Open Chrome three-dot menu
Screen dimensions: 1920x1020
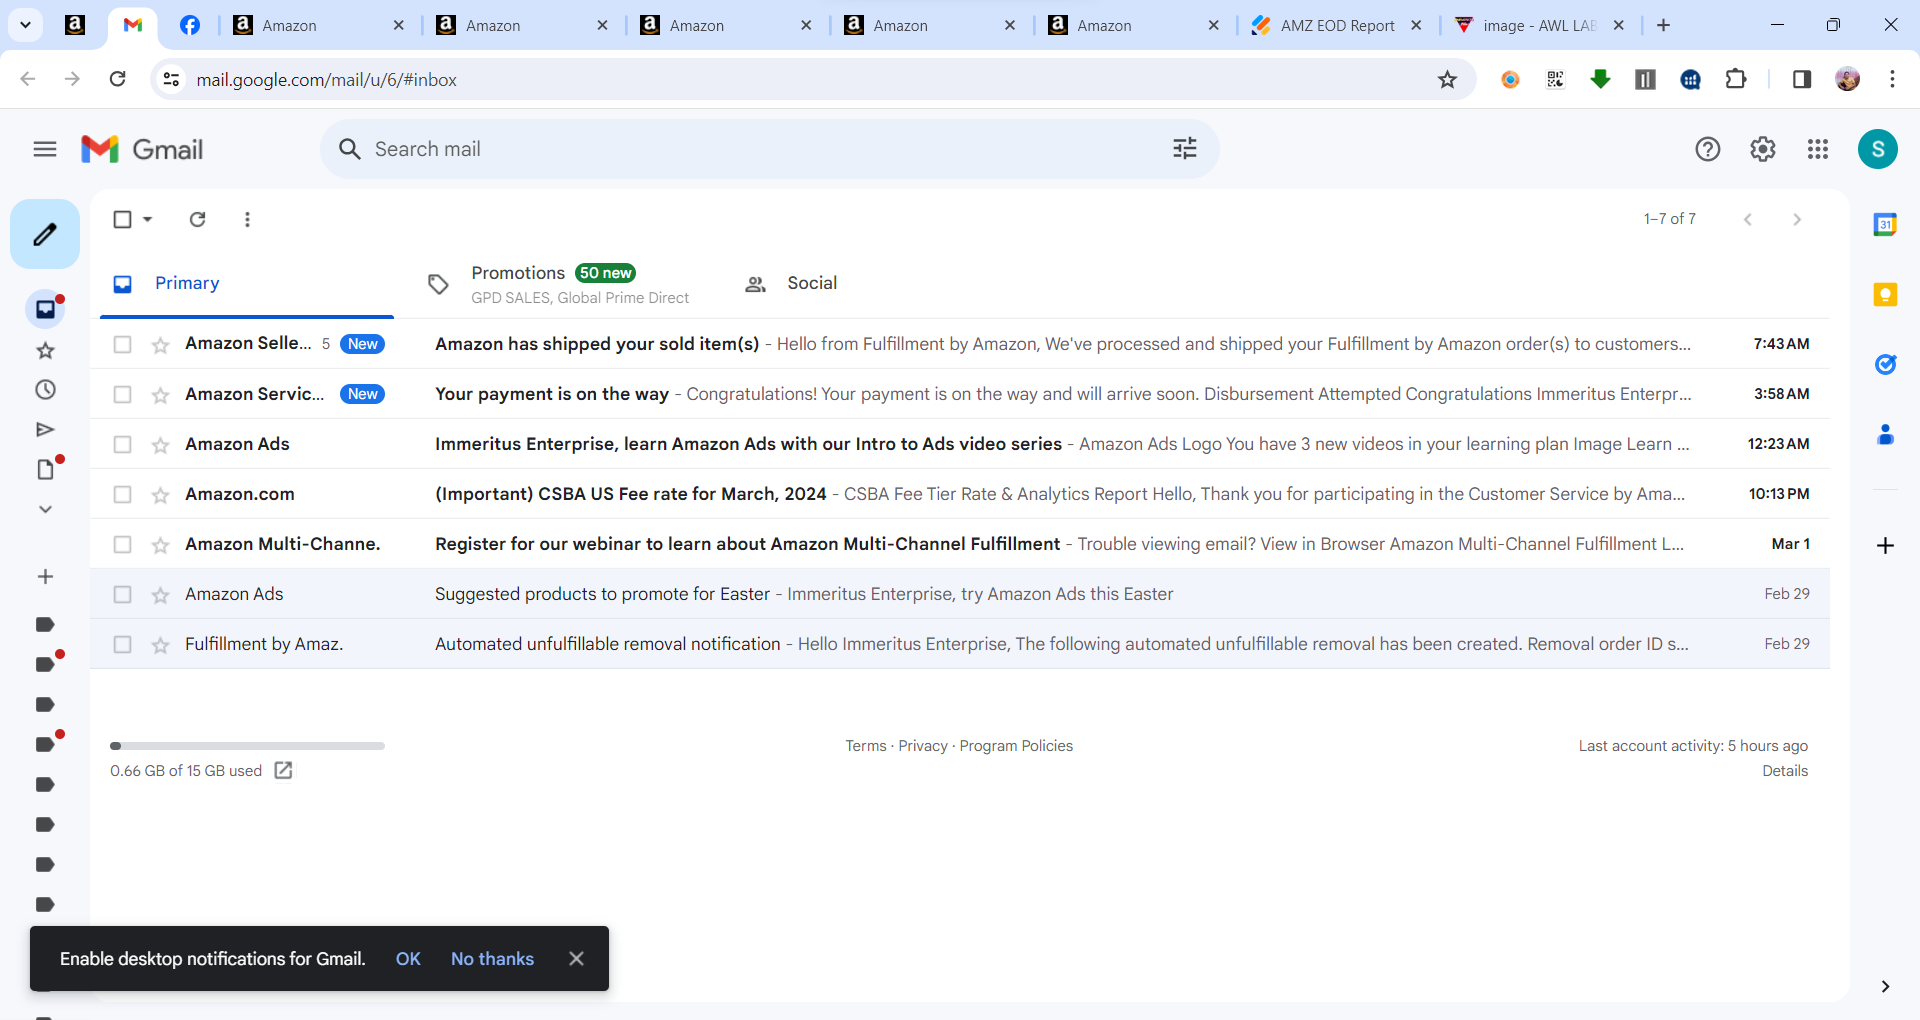[x=1892, y=79]
